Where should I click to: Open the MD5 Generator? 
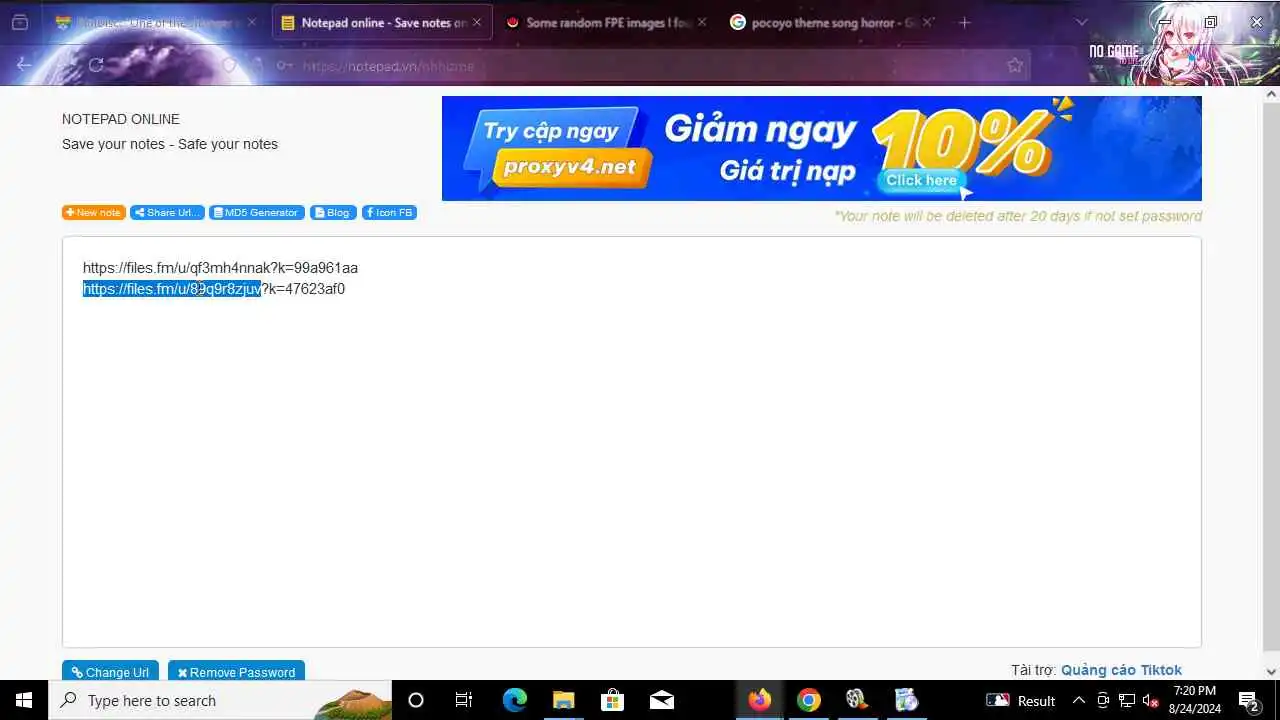[x=257, y=212]
